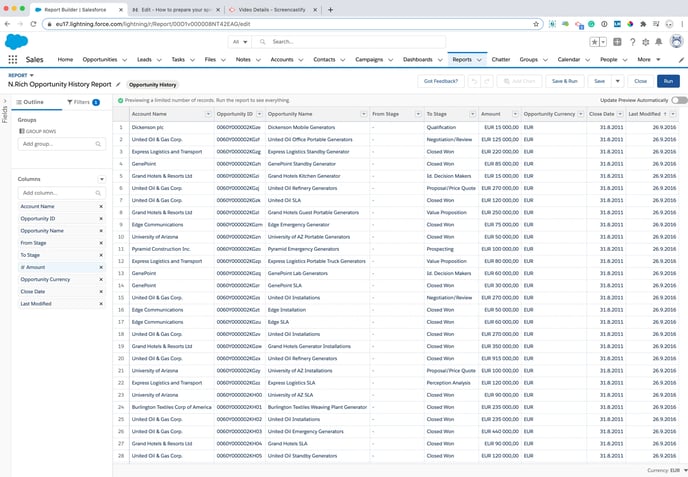The image size is (688, 477).
Task: Remove the Opportunity ID column
Action: click(101, 219)
